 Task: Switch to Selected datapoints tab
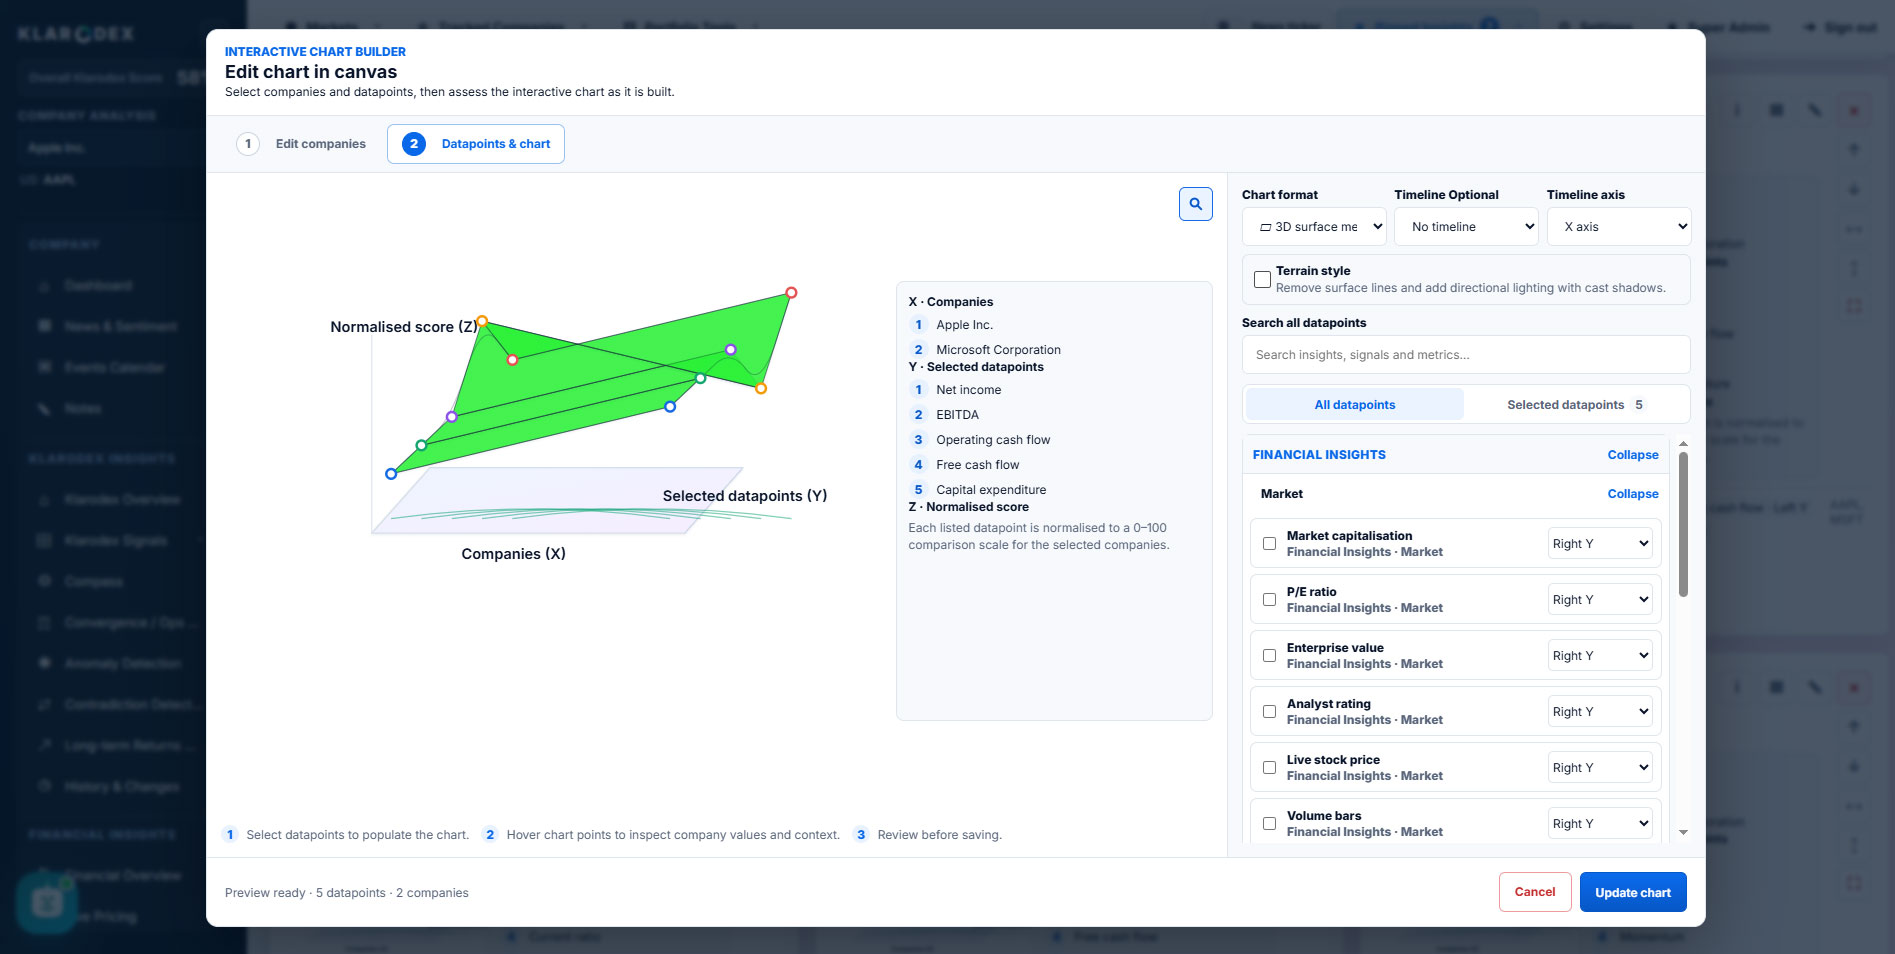pos(1575,405)
